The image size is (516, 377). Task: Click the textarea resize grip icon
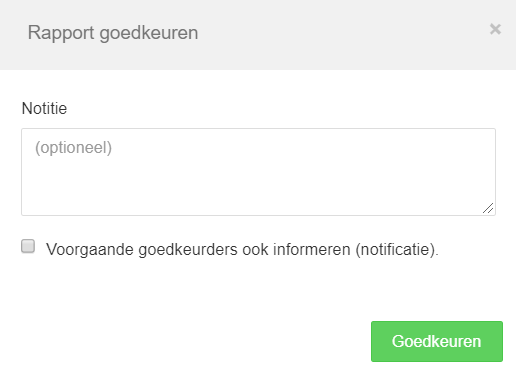(x=488, y=208)
